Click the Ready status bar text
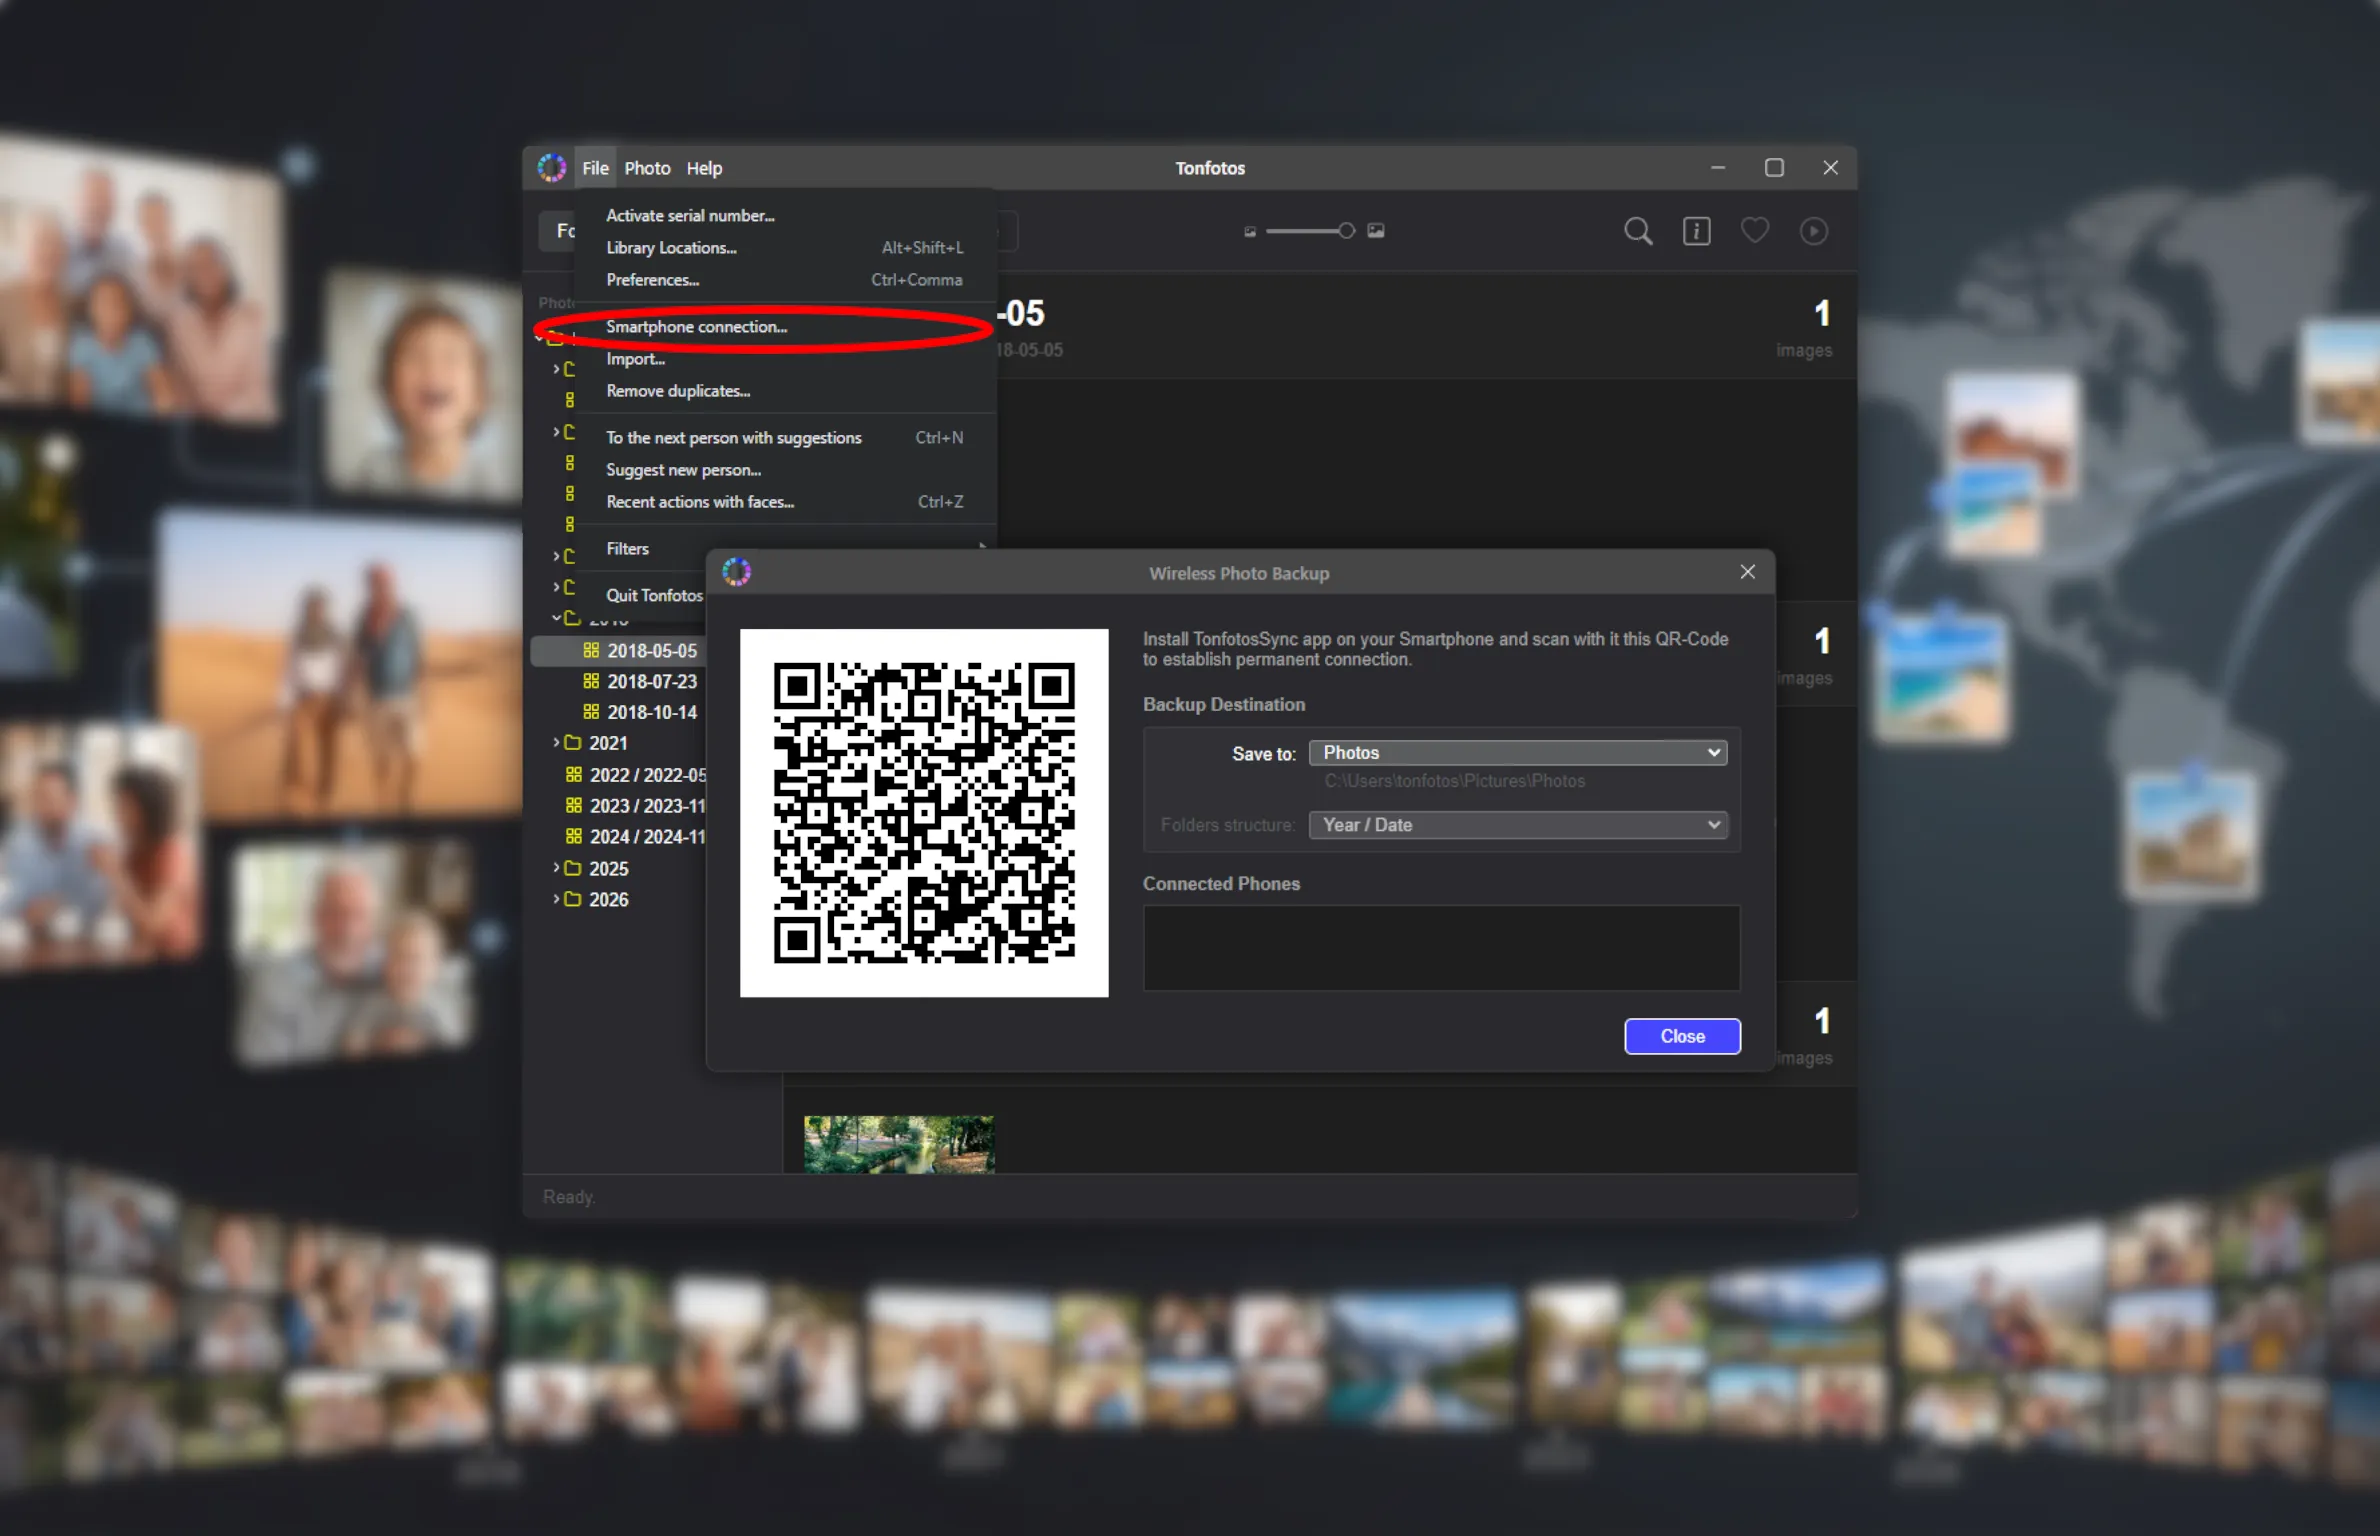The height and width of the screenshot is (1536, 2380). coord(568,1197)
